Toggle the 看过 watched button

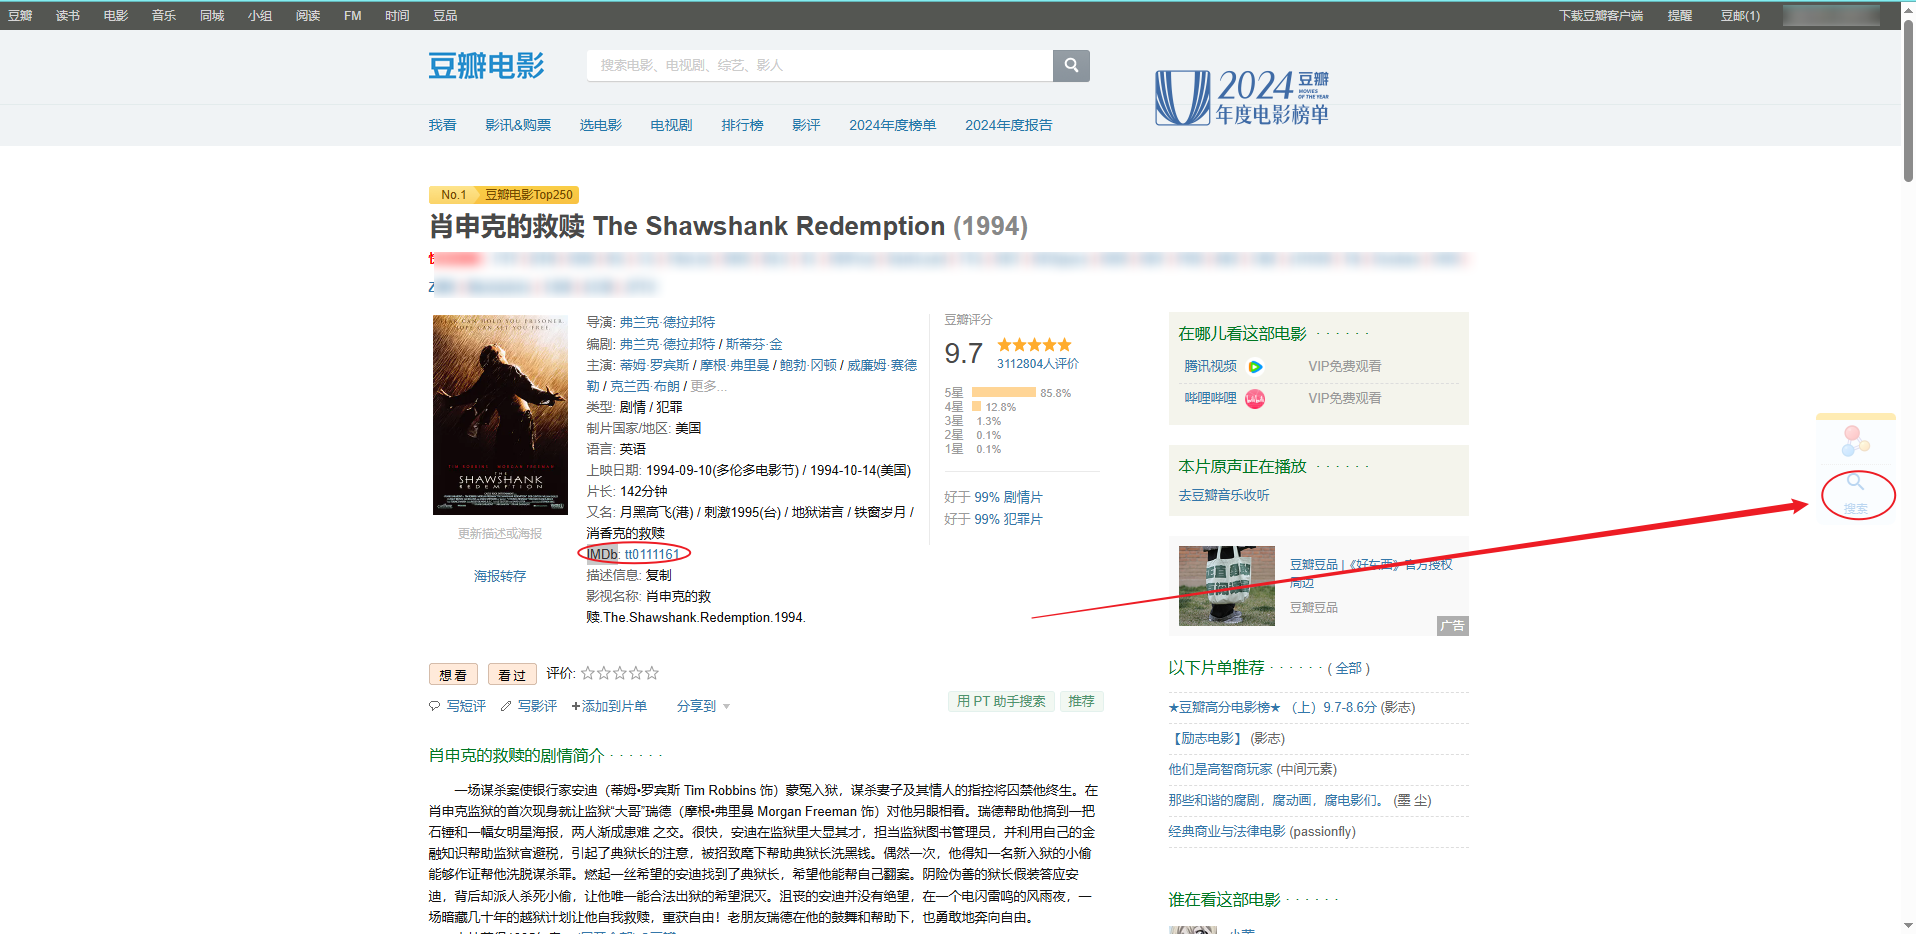(x=512, y=675)
